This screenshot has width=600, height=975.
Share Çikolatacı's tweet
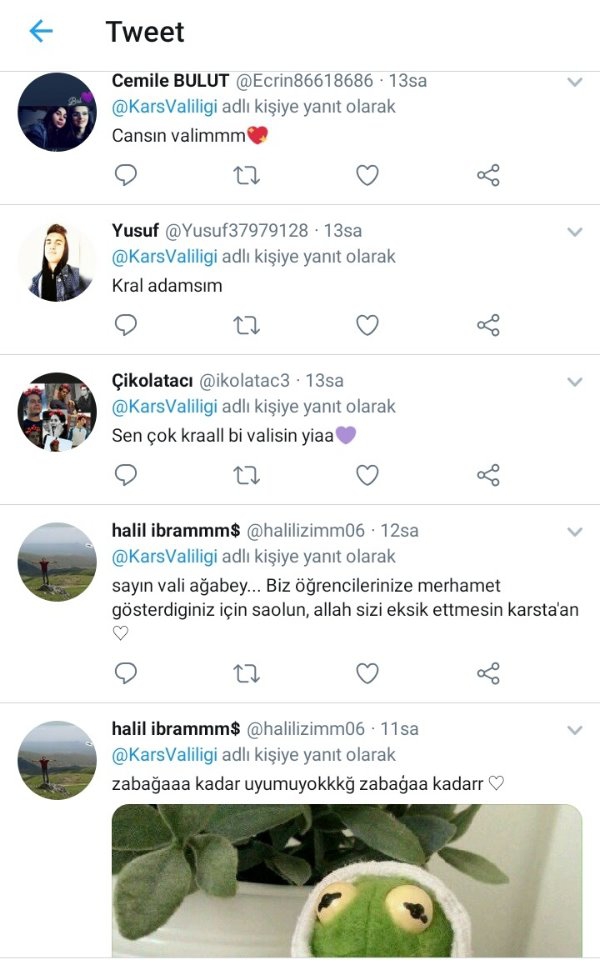tap(488, 475)
